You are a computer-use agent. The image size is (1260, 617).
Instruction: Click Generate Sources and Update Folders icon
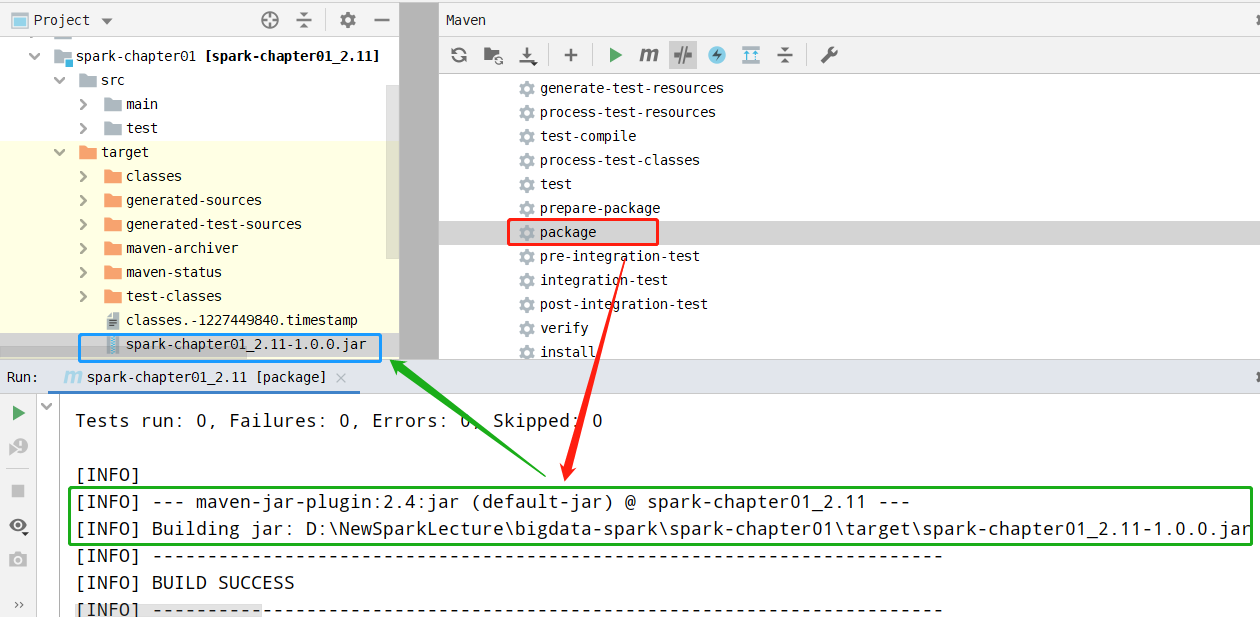point(493,55)
